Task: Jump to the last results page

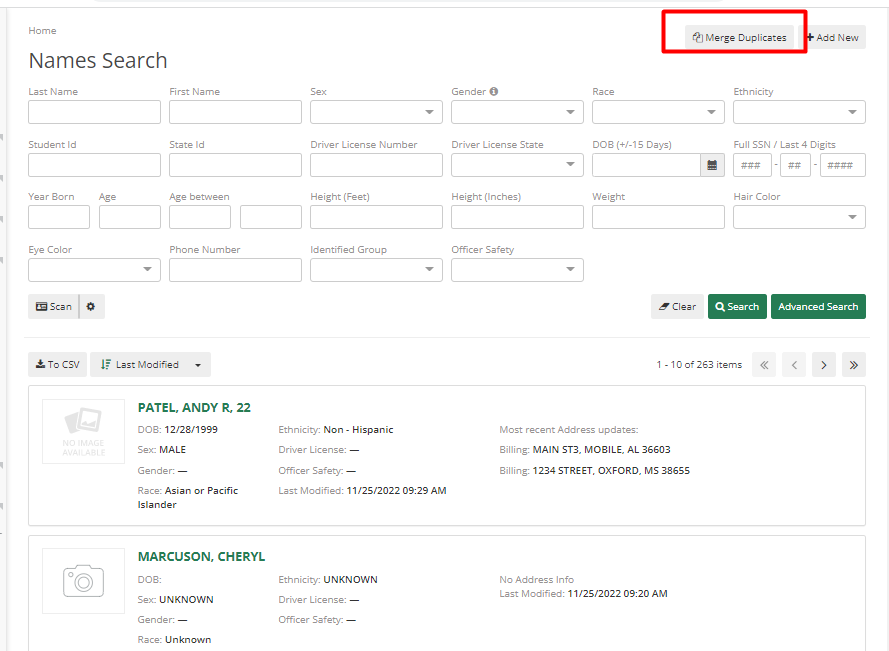Action: [x=853, y=364]
